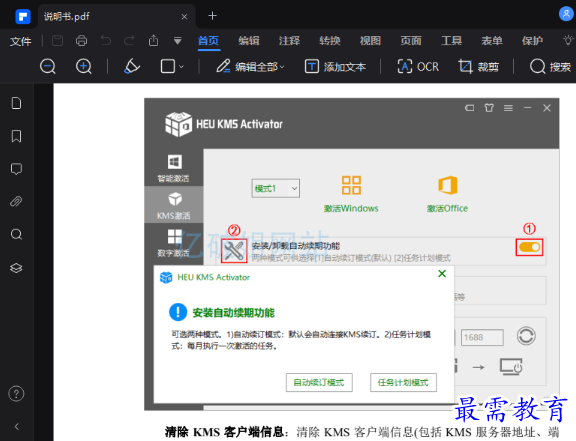Open the user account avatar
576x441 pixels.
coord(566,14)
